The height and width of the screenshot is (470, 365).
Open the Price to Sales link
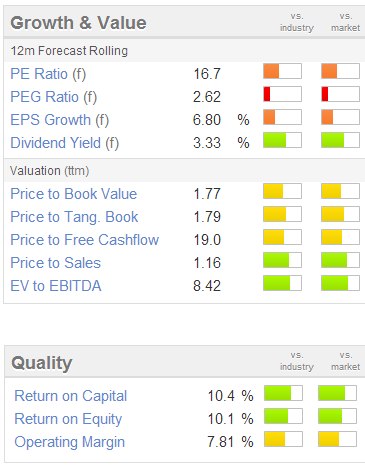tap(56, 263)
